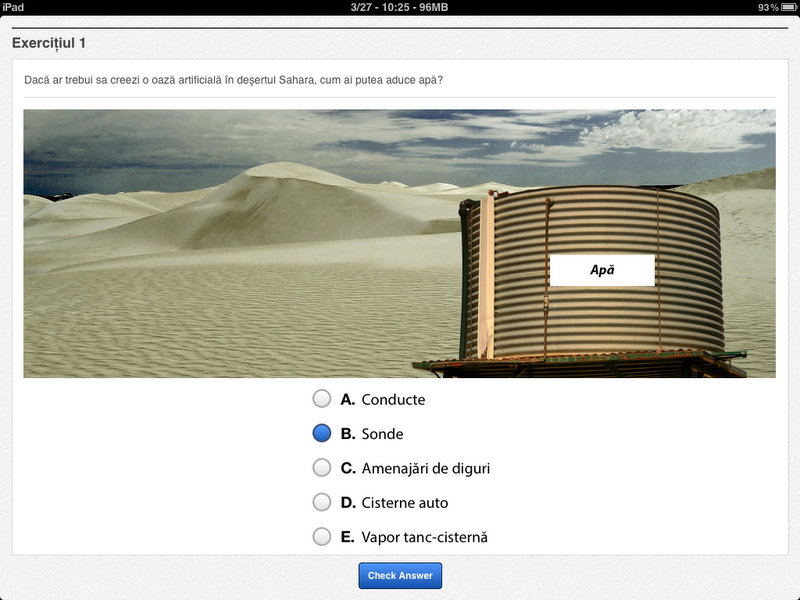
Task: Tap the 'Vapor tanc-cisternă' answer text
Action: [x=424, y=537]
